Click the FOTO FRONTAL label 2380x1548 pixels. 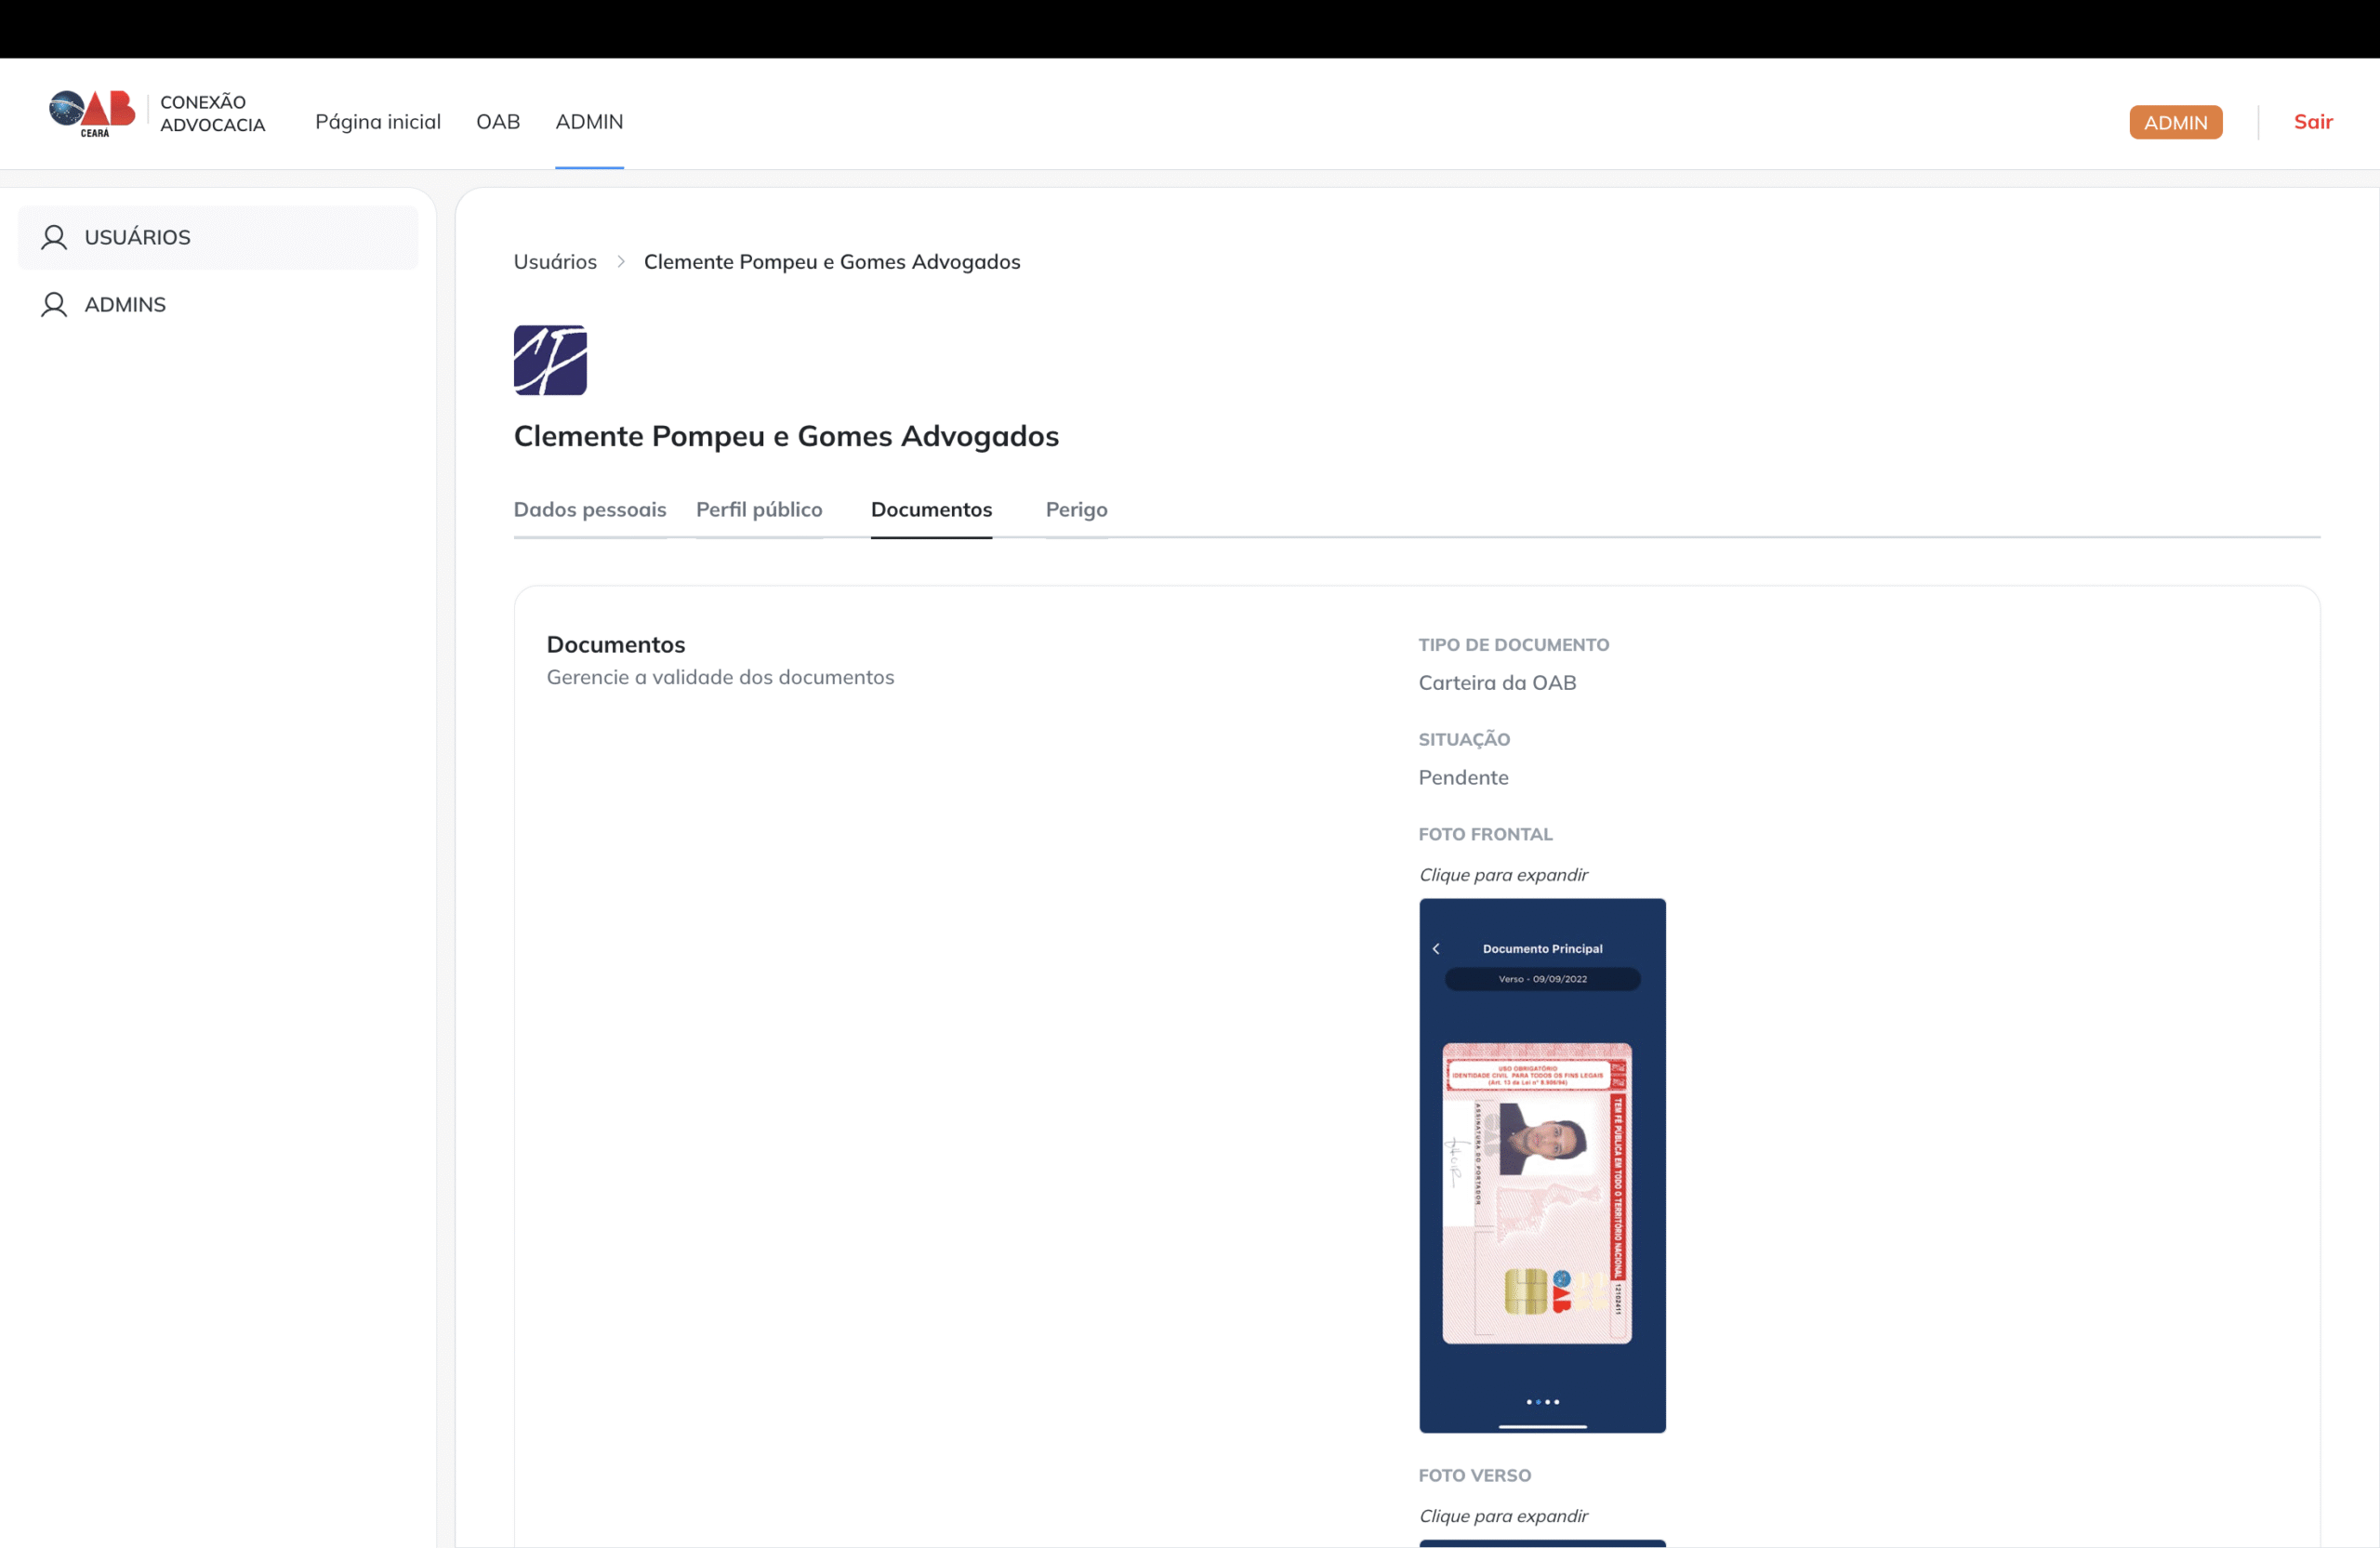[x=1485, y=834]
